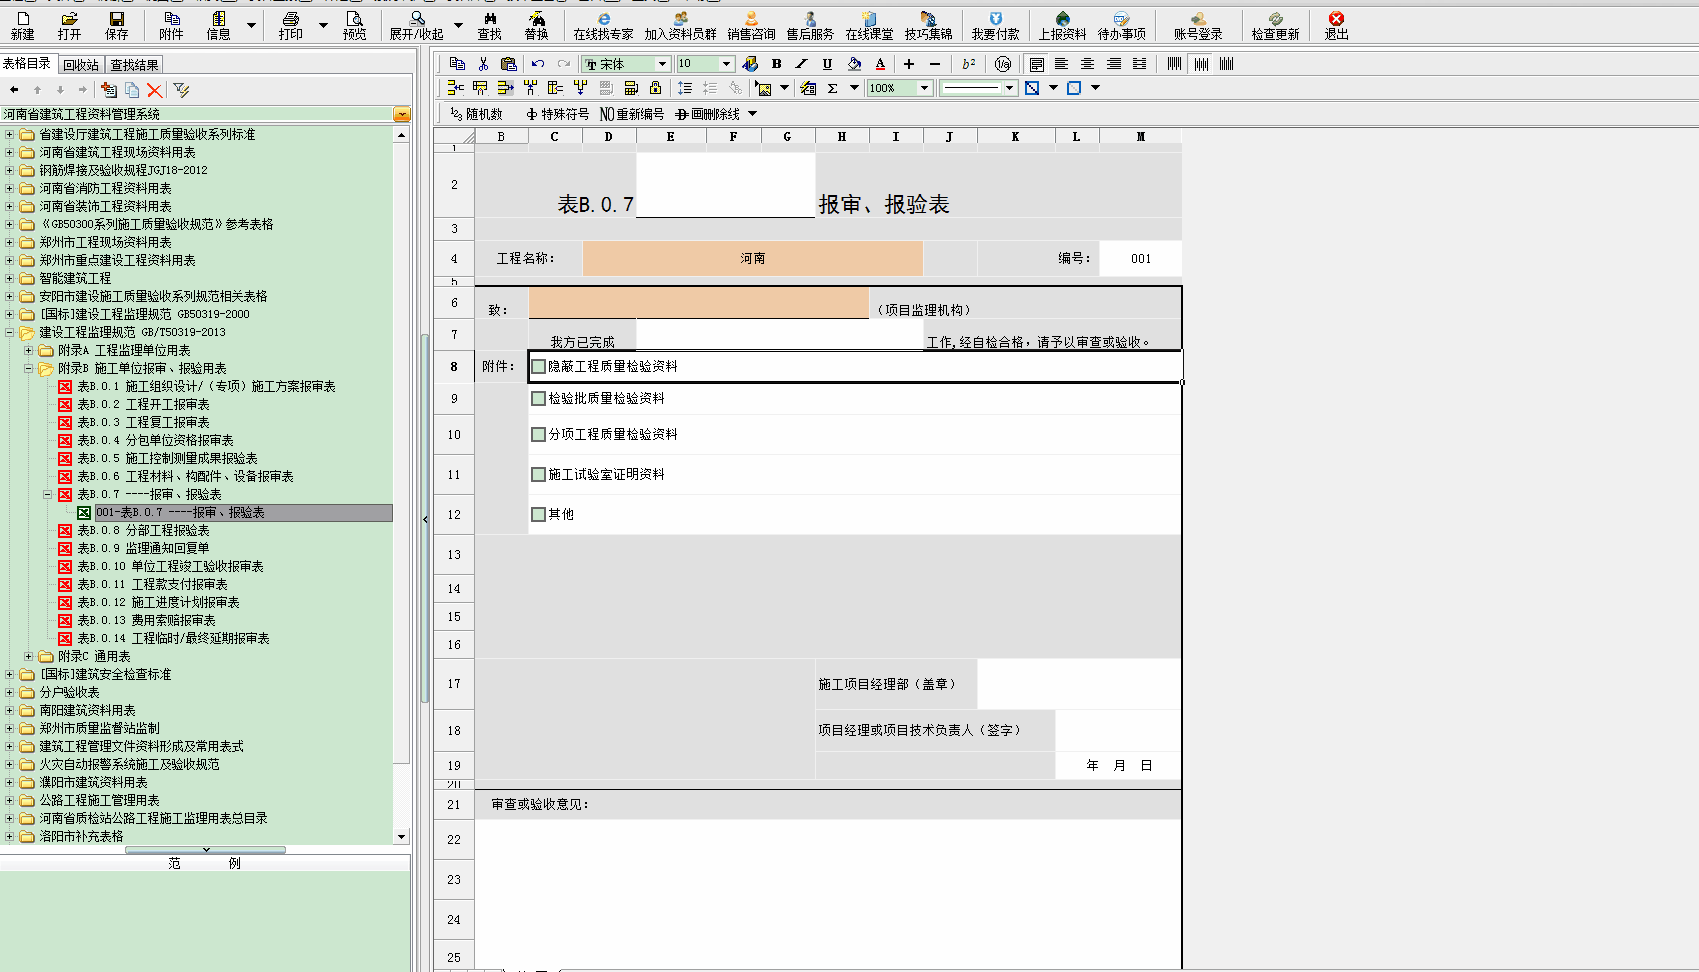This screenshot has width=1699, height=972.
Task: Tick the 检验批质量检验资料 checkbox
Action: pyautogui.click(x=539, y=399)
